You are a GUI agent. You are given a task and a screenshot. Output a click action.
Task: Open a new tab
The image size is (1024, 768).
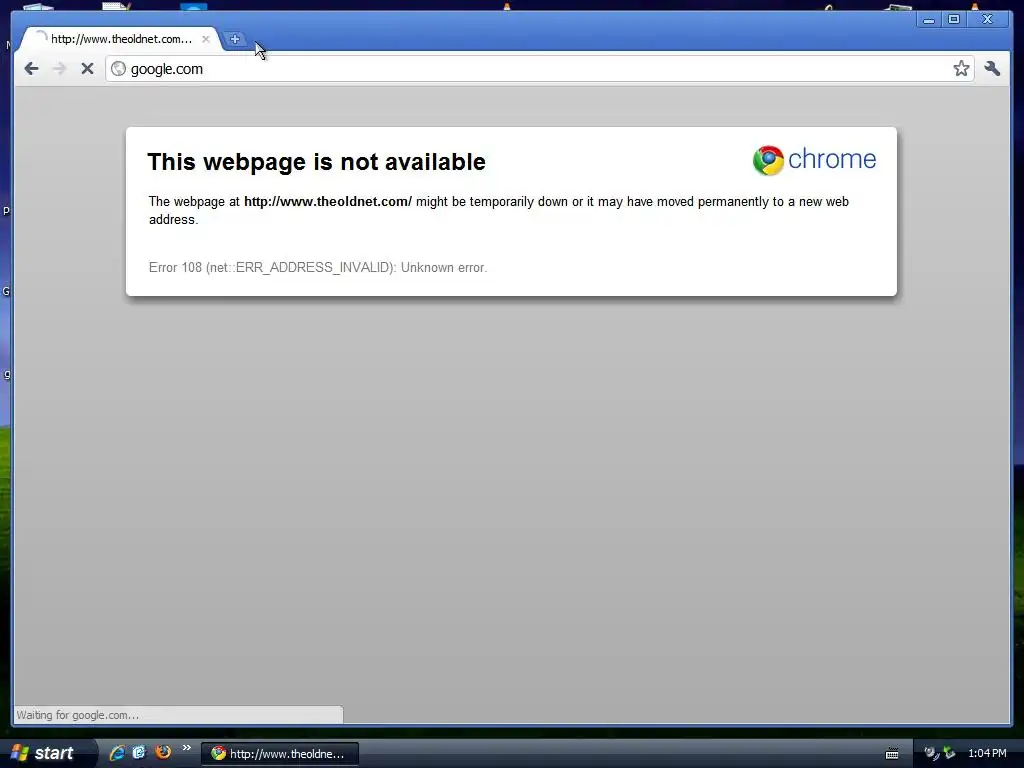tap(235, 39)
